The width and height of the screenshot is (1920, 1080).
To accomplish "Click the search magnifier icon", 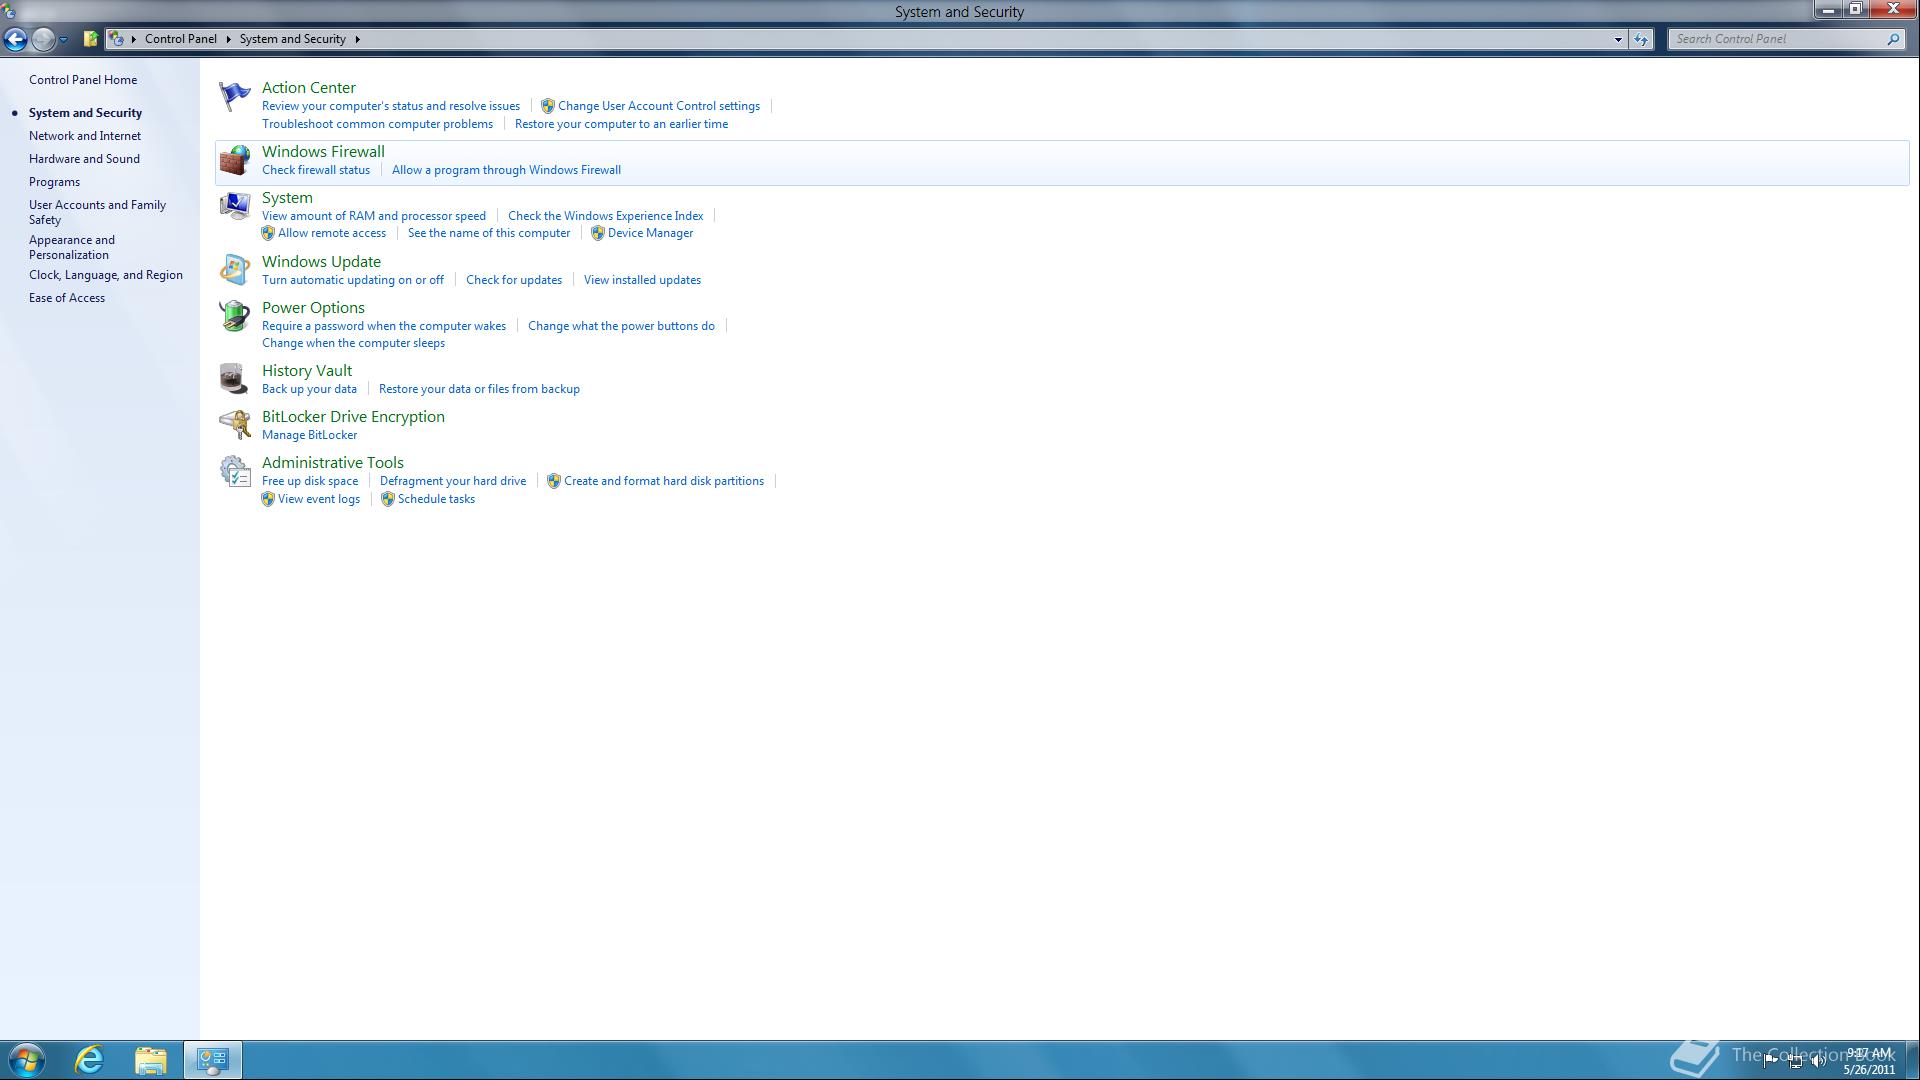I will tap(1893, 39).
